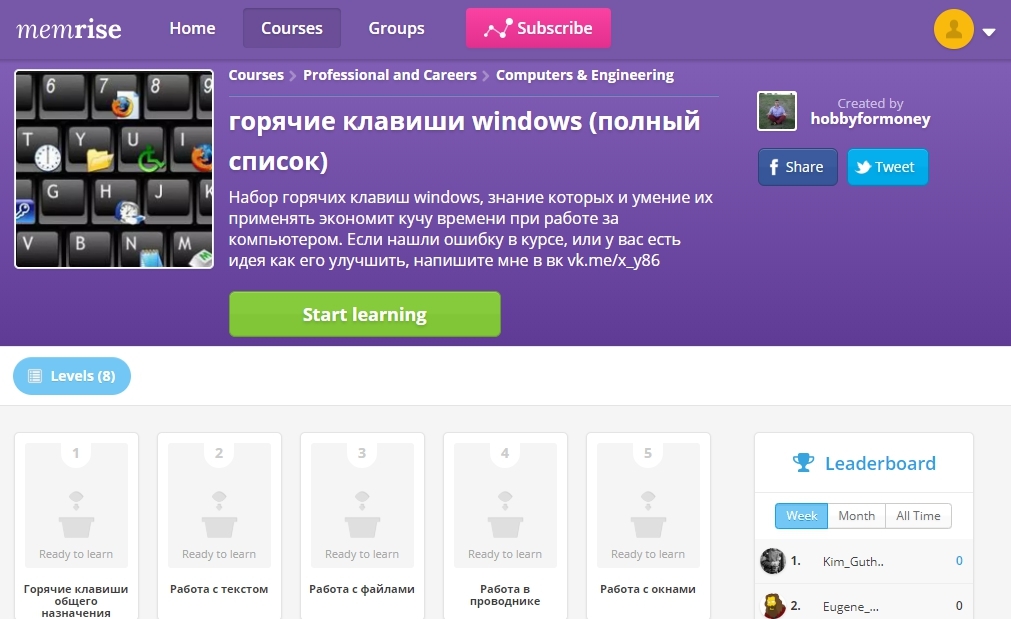The image size is (1011, 619).
Task: Switch leaderboard to Week
Action: pyautogui.click(x=801, y=516)
